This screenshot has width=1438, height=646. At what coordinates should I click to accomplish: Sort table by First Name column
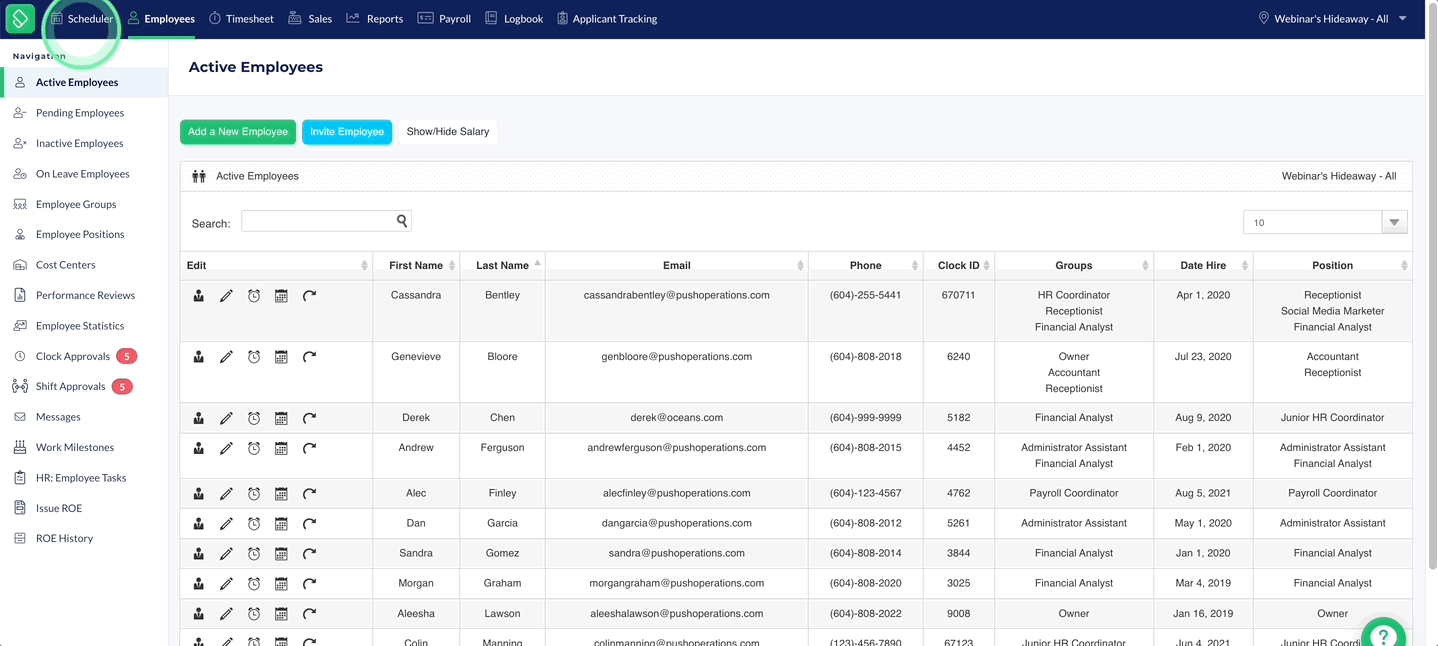click(416, 265)
